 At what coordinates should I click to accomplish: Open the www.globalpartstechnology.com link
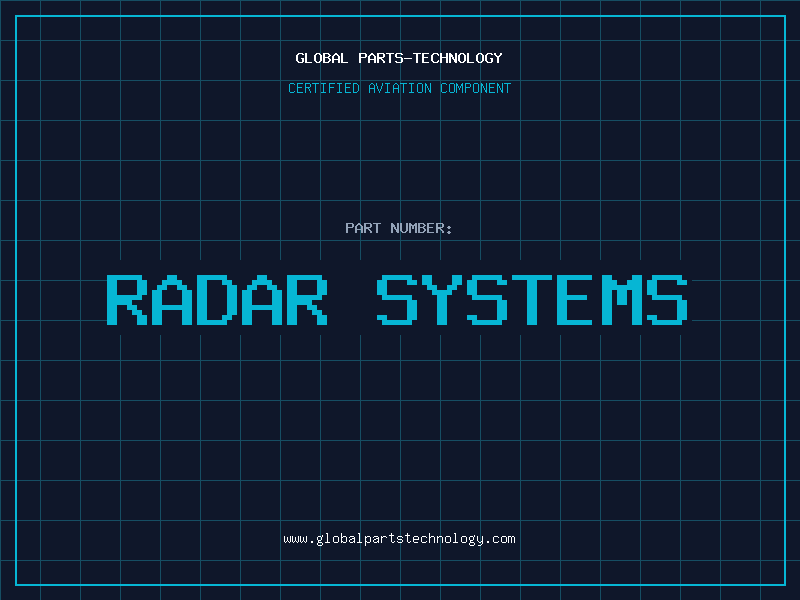[399, 539]
